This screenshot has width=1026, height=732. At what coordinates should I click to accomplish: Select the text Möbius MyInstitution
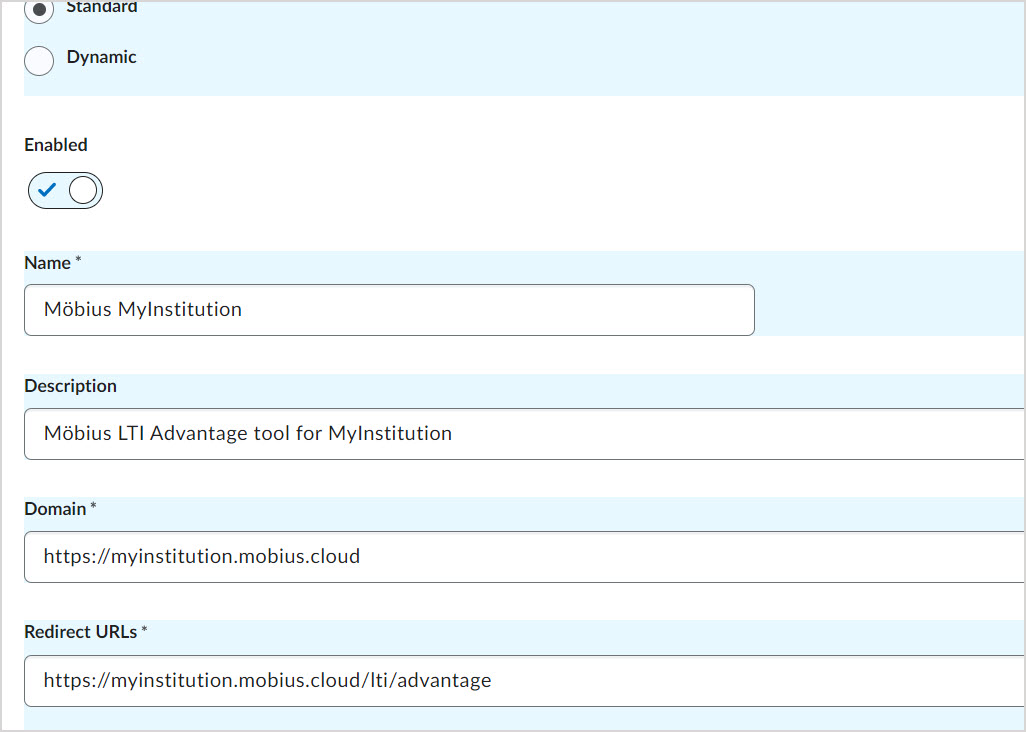(x=141, y=310)
